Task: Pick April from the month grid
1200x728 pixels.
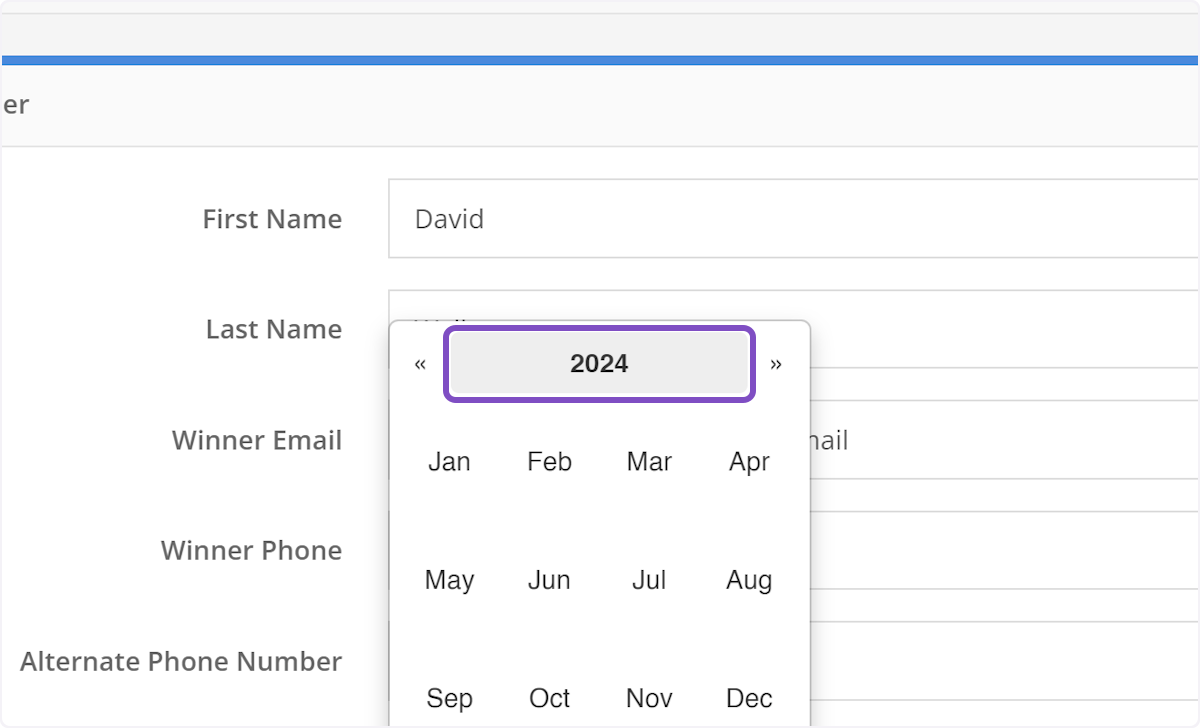Action: (748, 461)
